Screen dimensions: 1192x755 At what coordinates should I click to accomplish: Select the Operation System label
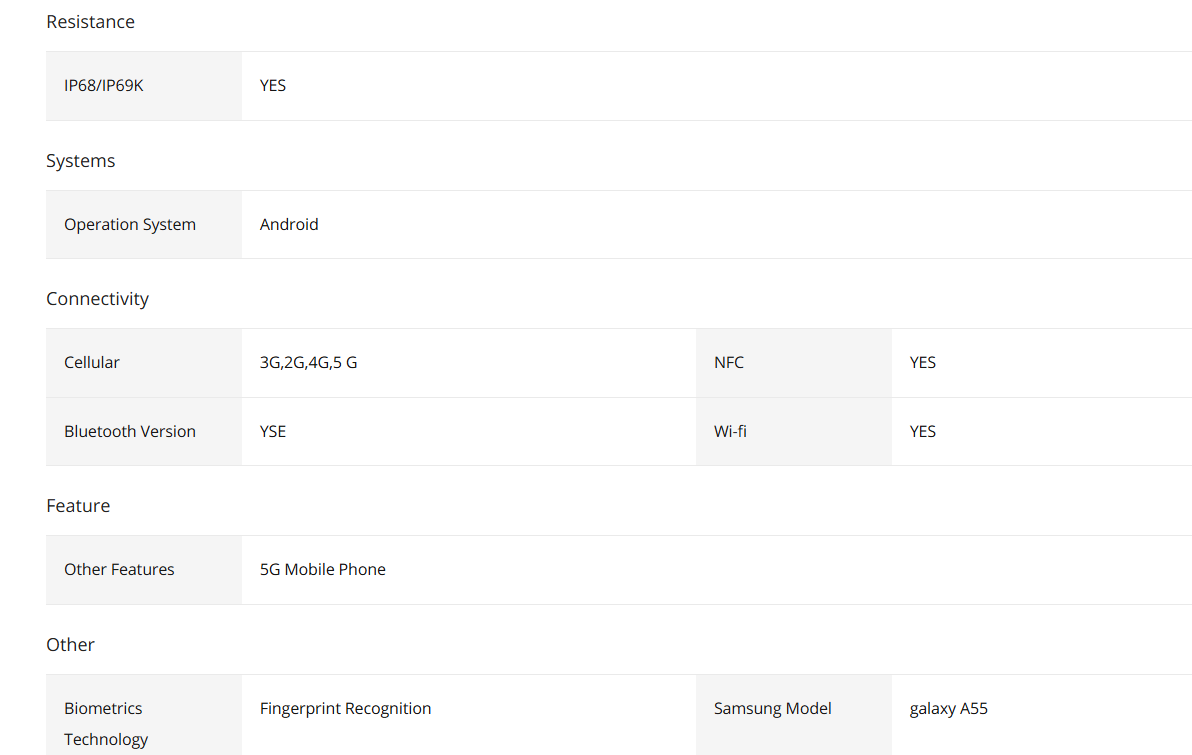(130, 225)
